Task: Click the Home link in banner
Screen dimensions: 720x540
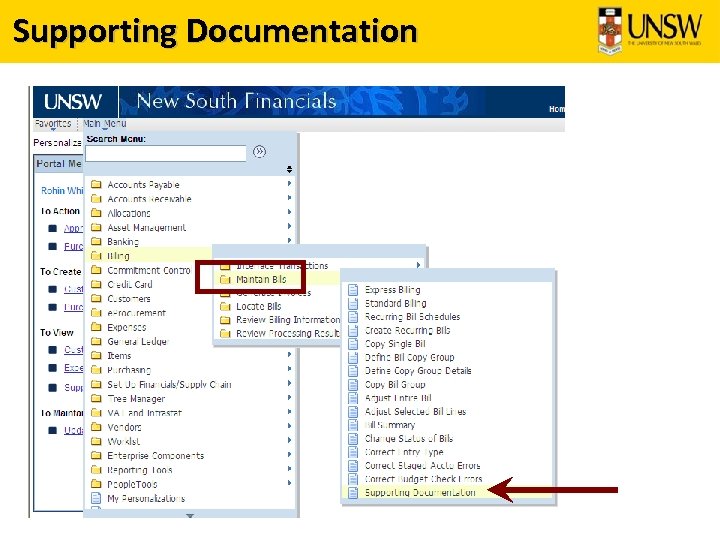Action: (557, 109)
